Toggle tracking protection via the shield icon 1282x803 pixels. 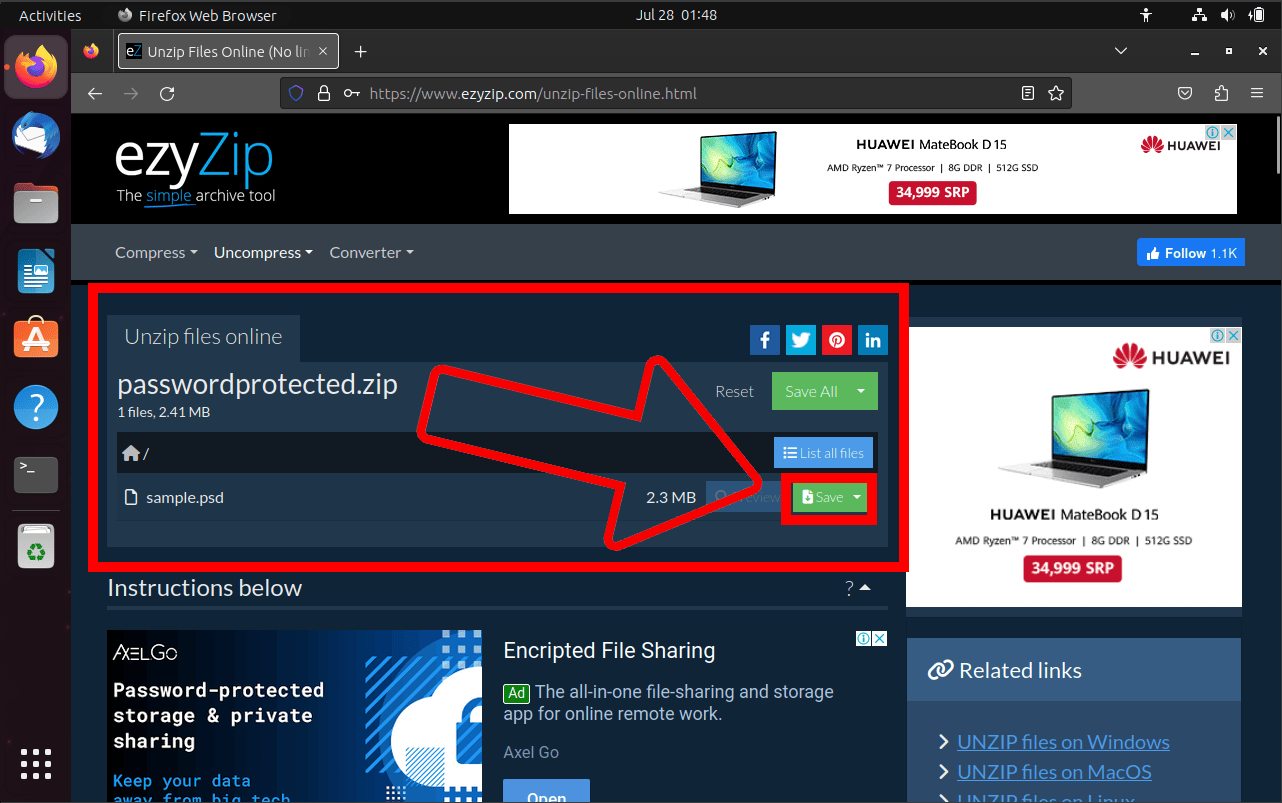pos(295,92)
